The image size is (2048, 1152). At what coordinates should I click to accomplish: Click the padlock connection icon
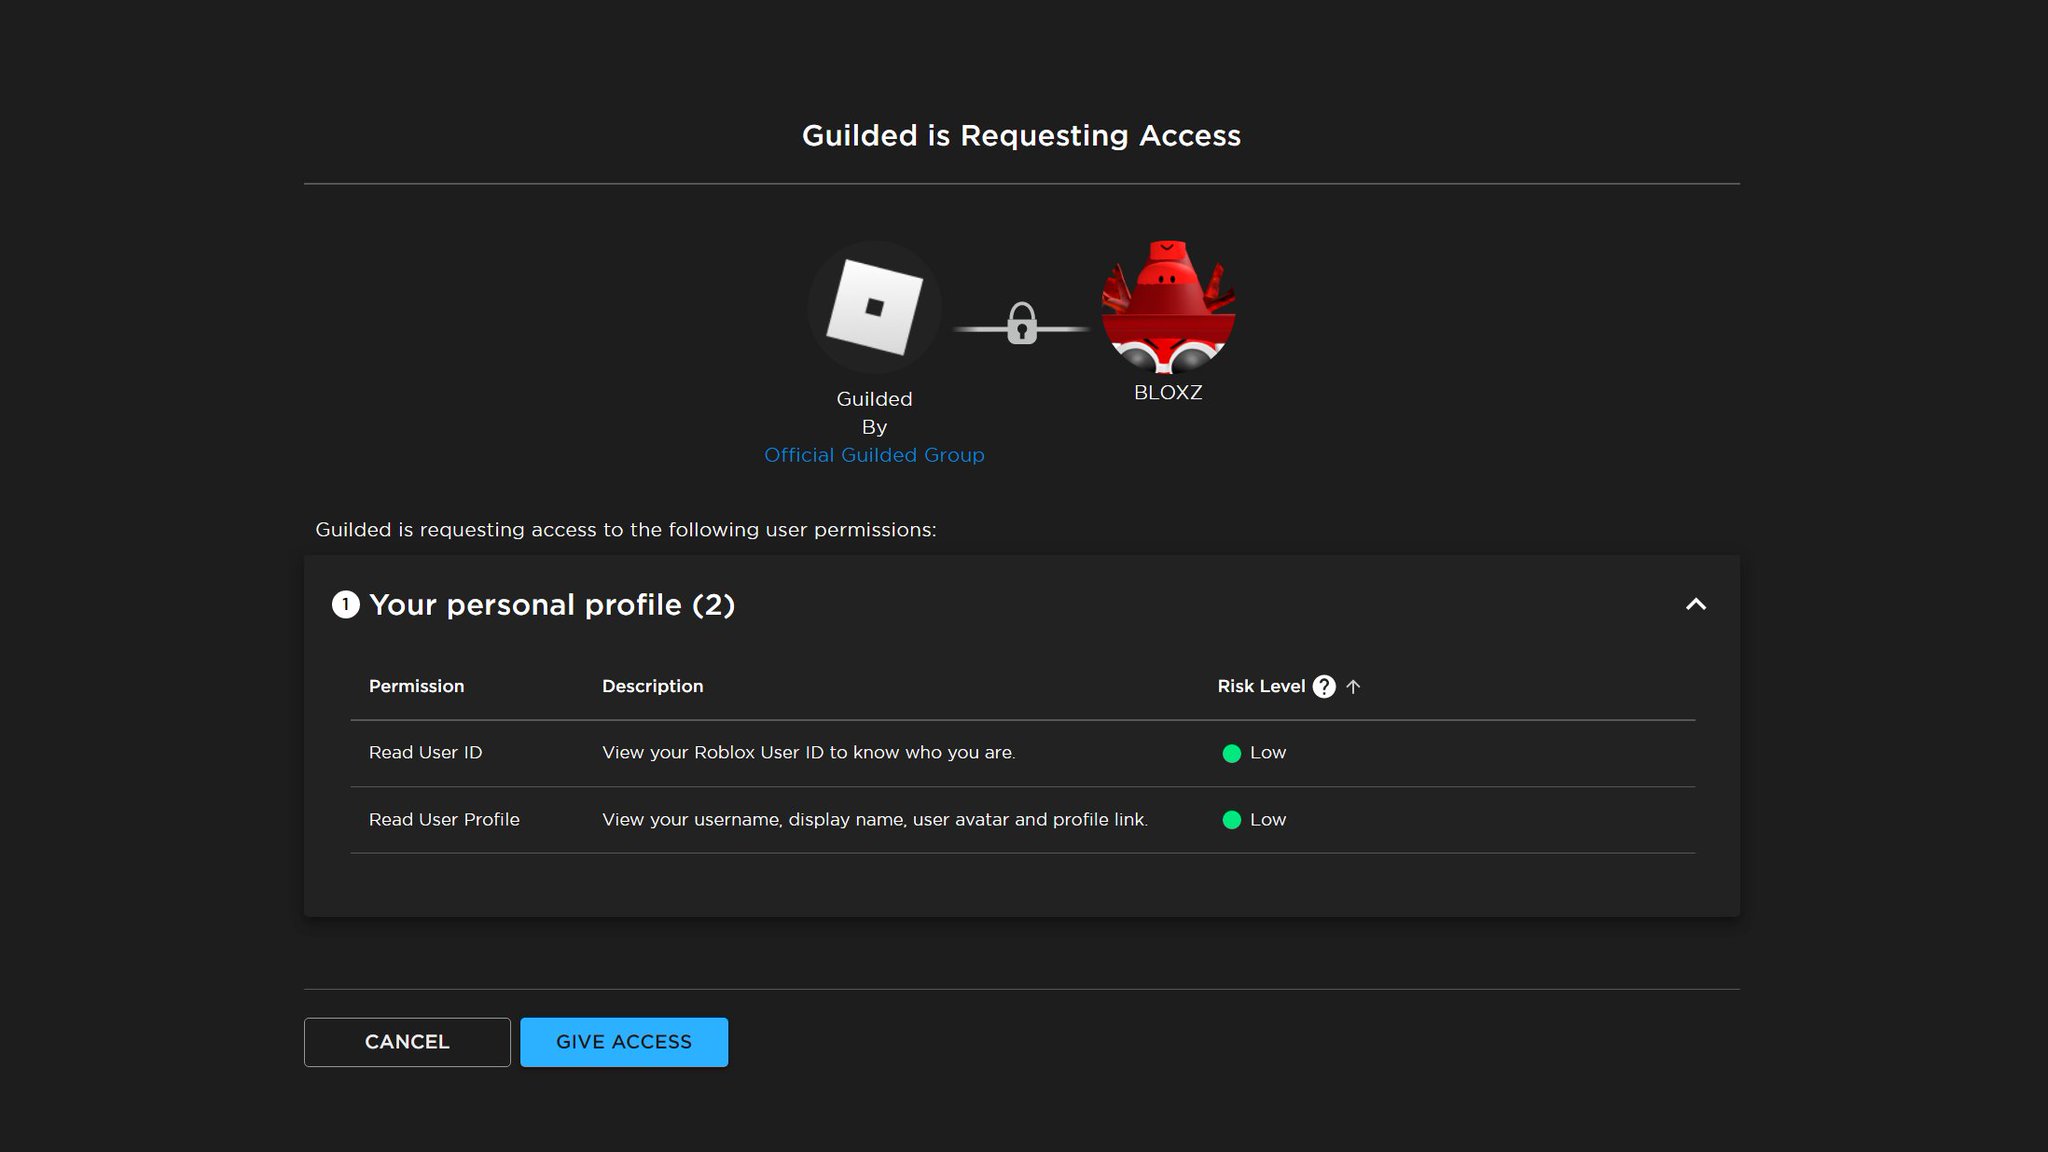click(1021, 324)
